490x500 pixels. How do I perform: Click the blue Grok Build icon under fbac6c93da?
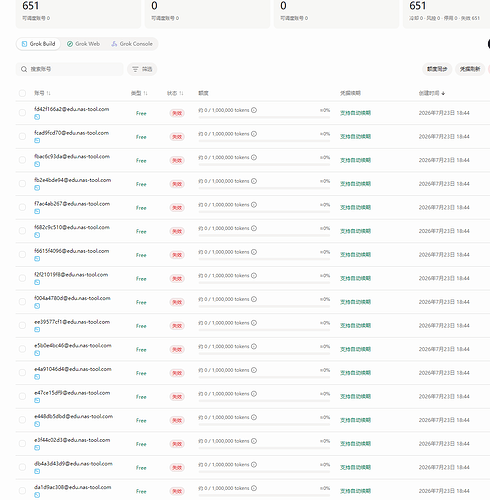pyautogui.click(x=37, y=164)
